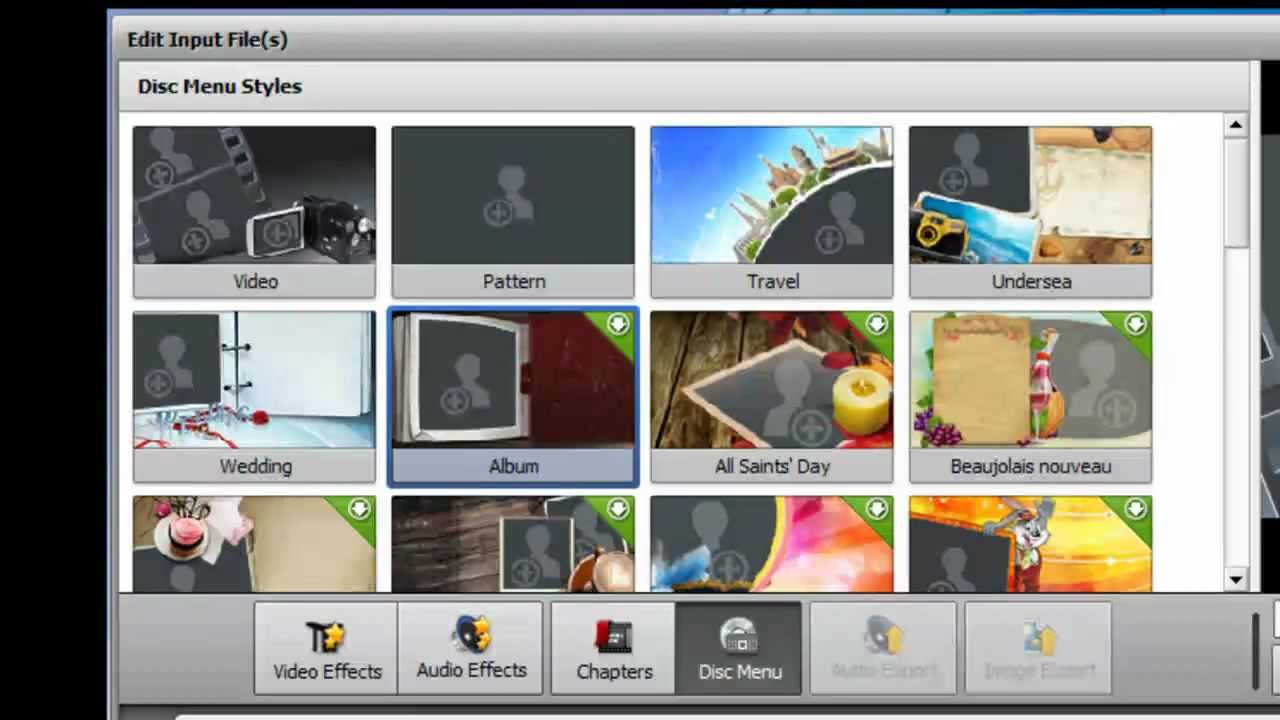1280x720 pixels.
Task: Click scrollbar up arrow in styles list
Action: [1236, 125]
